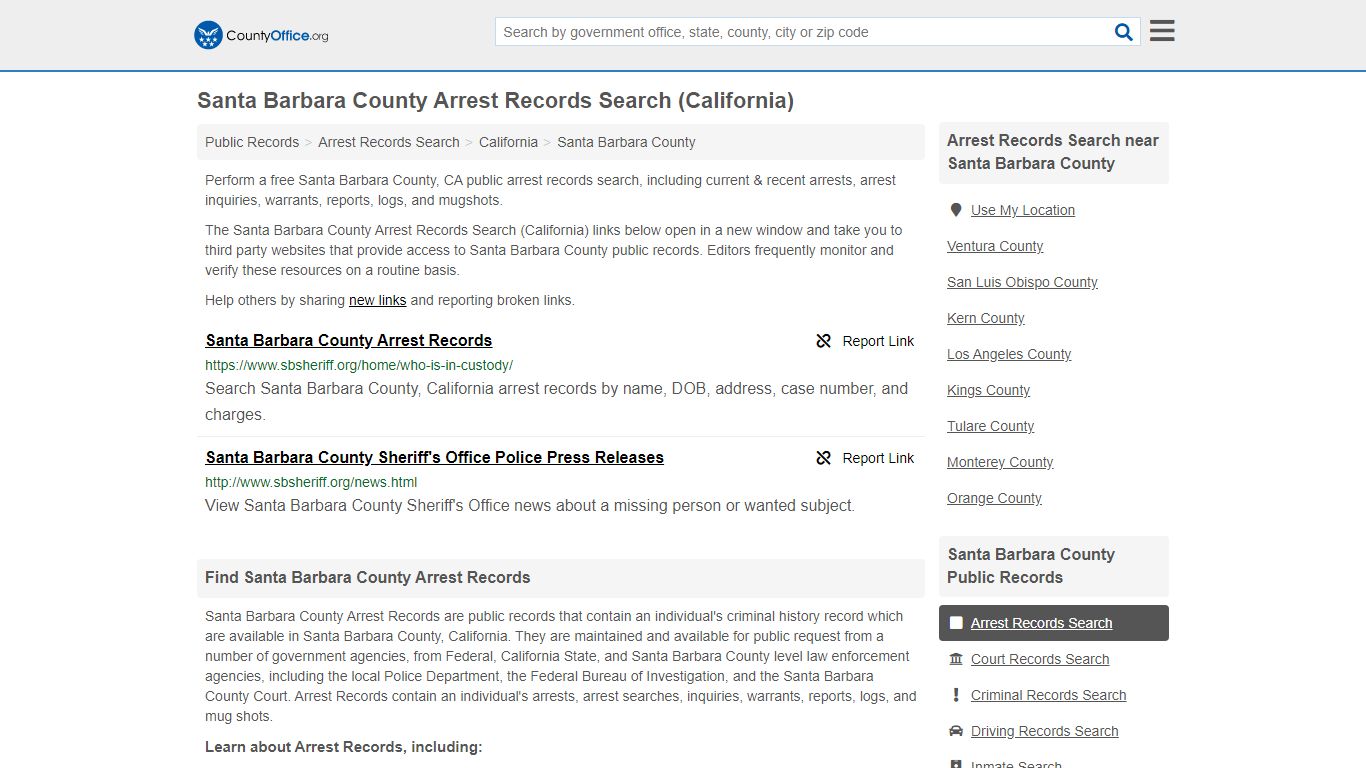Select Santa Barbara County breadcrumb
This screenshot has width=1366, height=768.
tap(626, 142)
